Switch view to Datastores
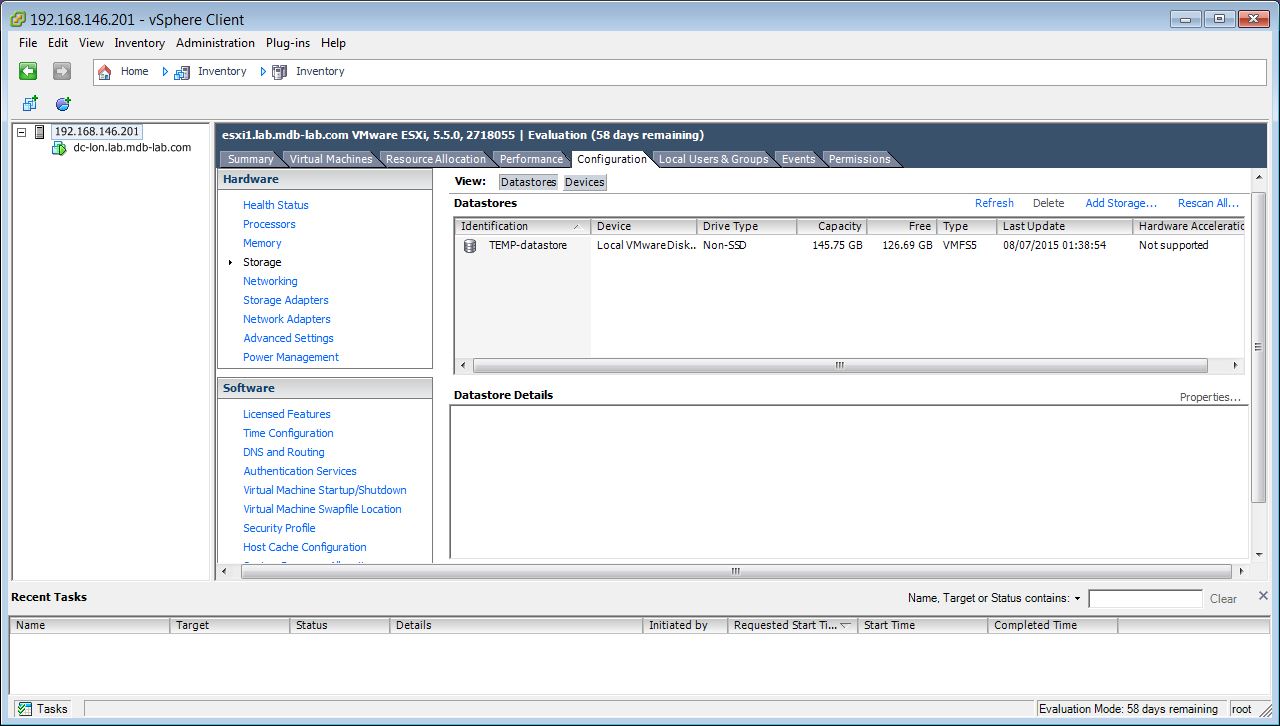The width and height of the screenshot is (1280, 726). point(528,182)
